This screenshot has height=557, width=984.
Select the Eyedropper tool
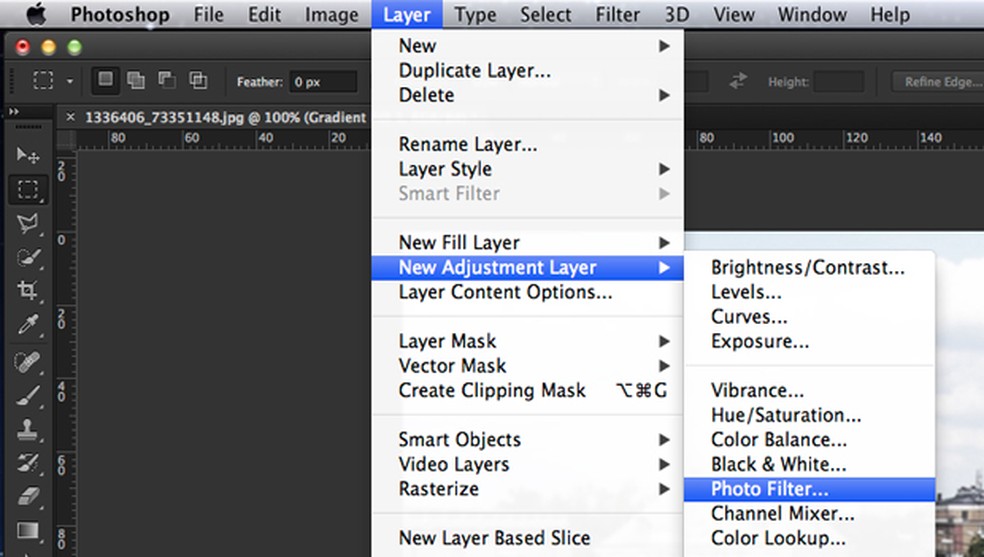point(28,325)
